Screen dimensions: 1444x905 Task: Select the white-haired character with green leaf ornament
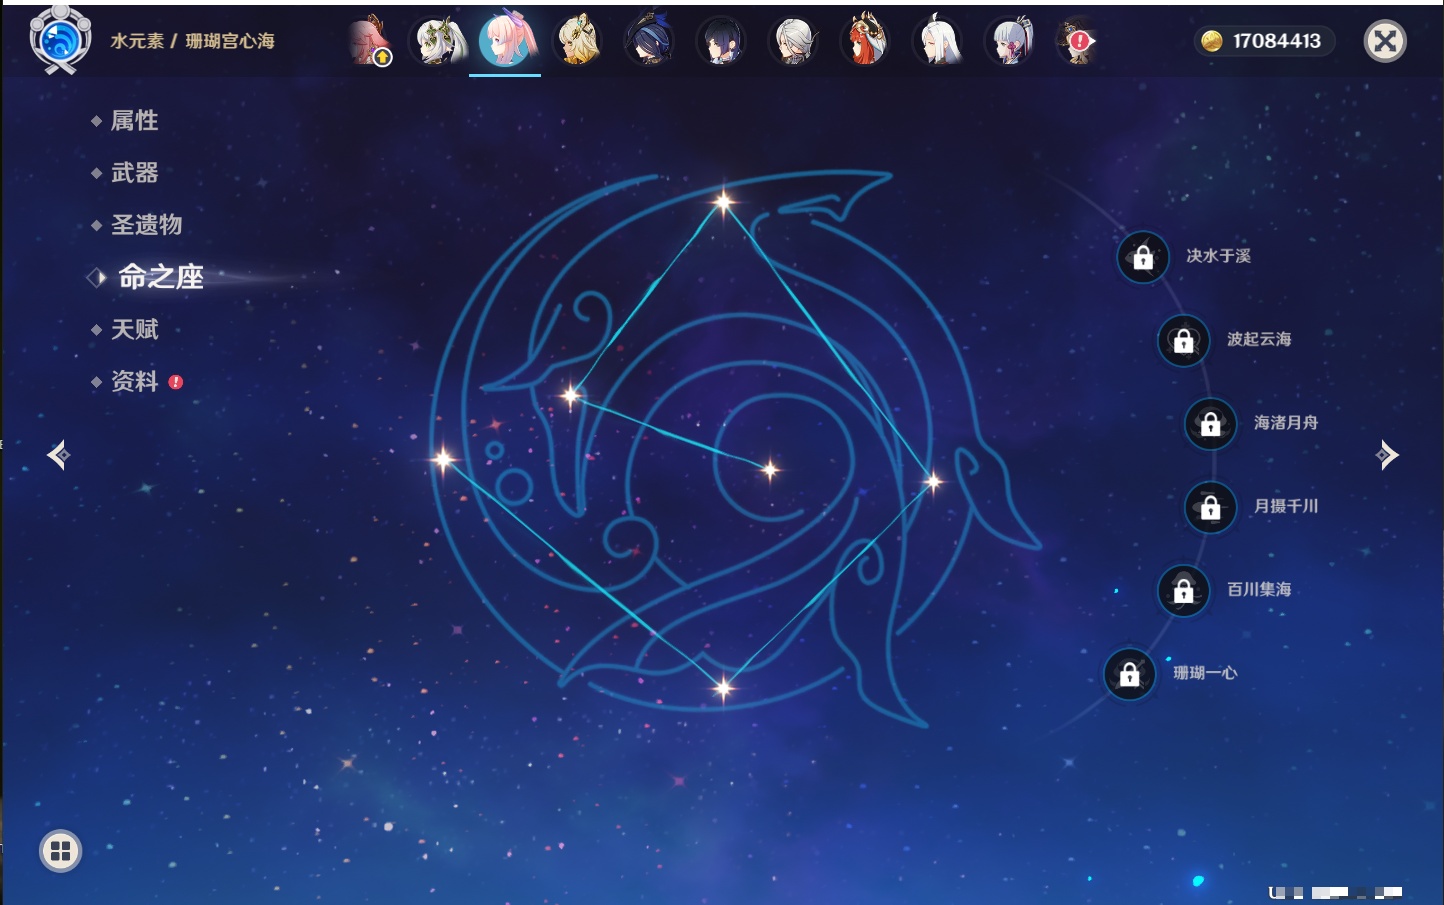point(438,41)
